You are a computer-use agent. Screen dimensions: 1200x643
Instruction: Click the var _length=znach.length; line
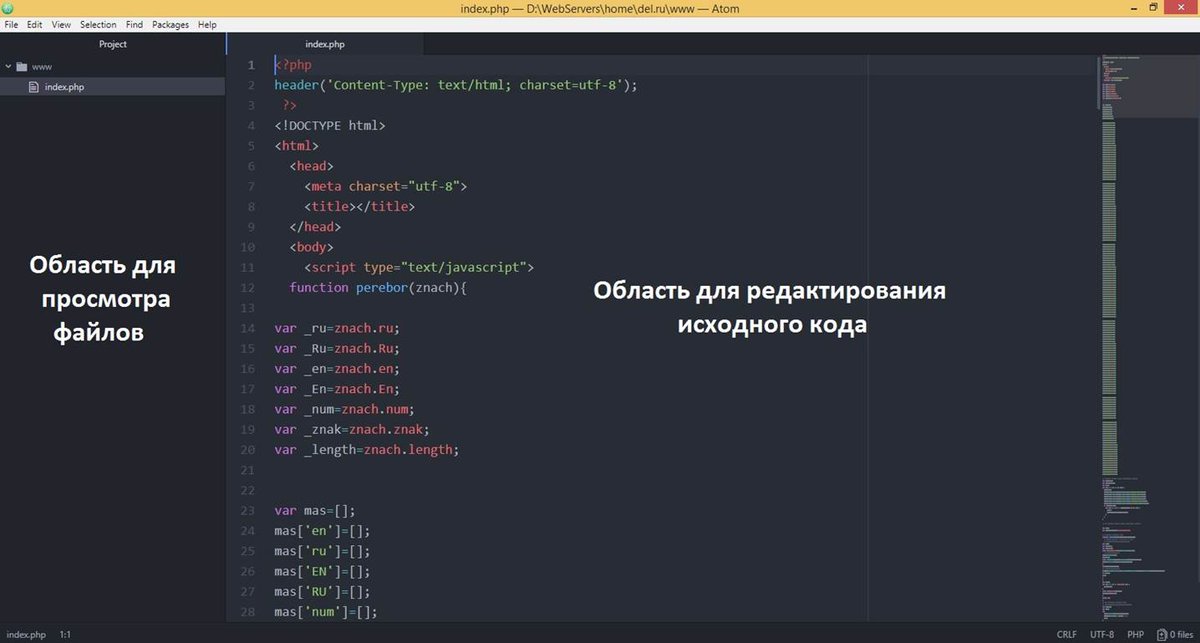367,450
